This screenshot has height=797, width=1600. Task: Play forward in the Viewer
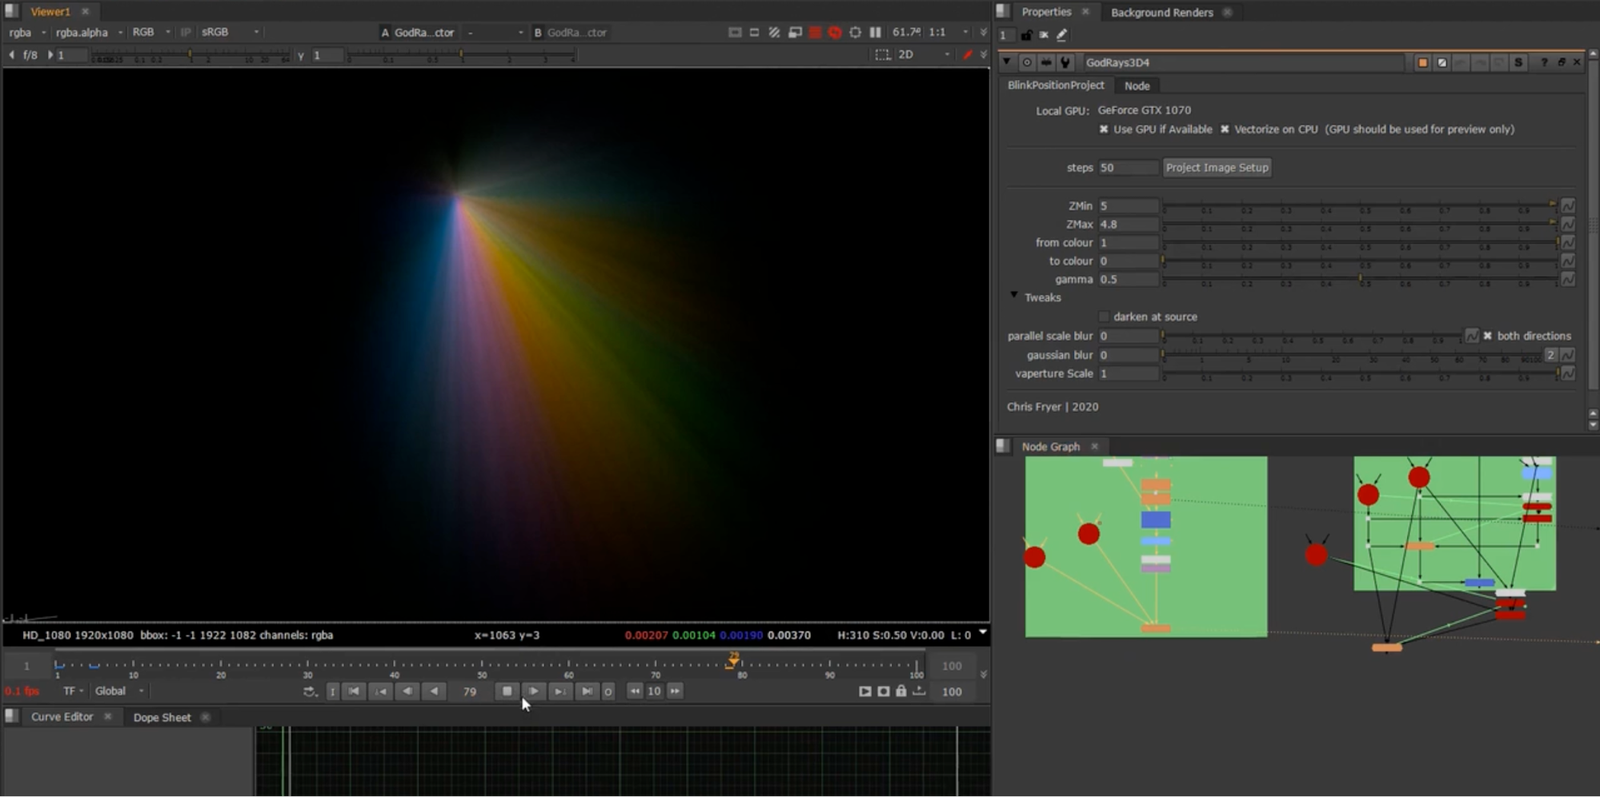[x=534, y=691]
